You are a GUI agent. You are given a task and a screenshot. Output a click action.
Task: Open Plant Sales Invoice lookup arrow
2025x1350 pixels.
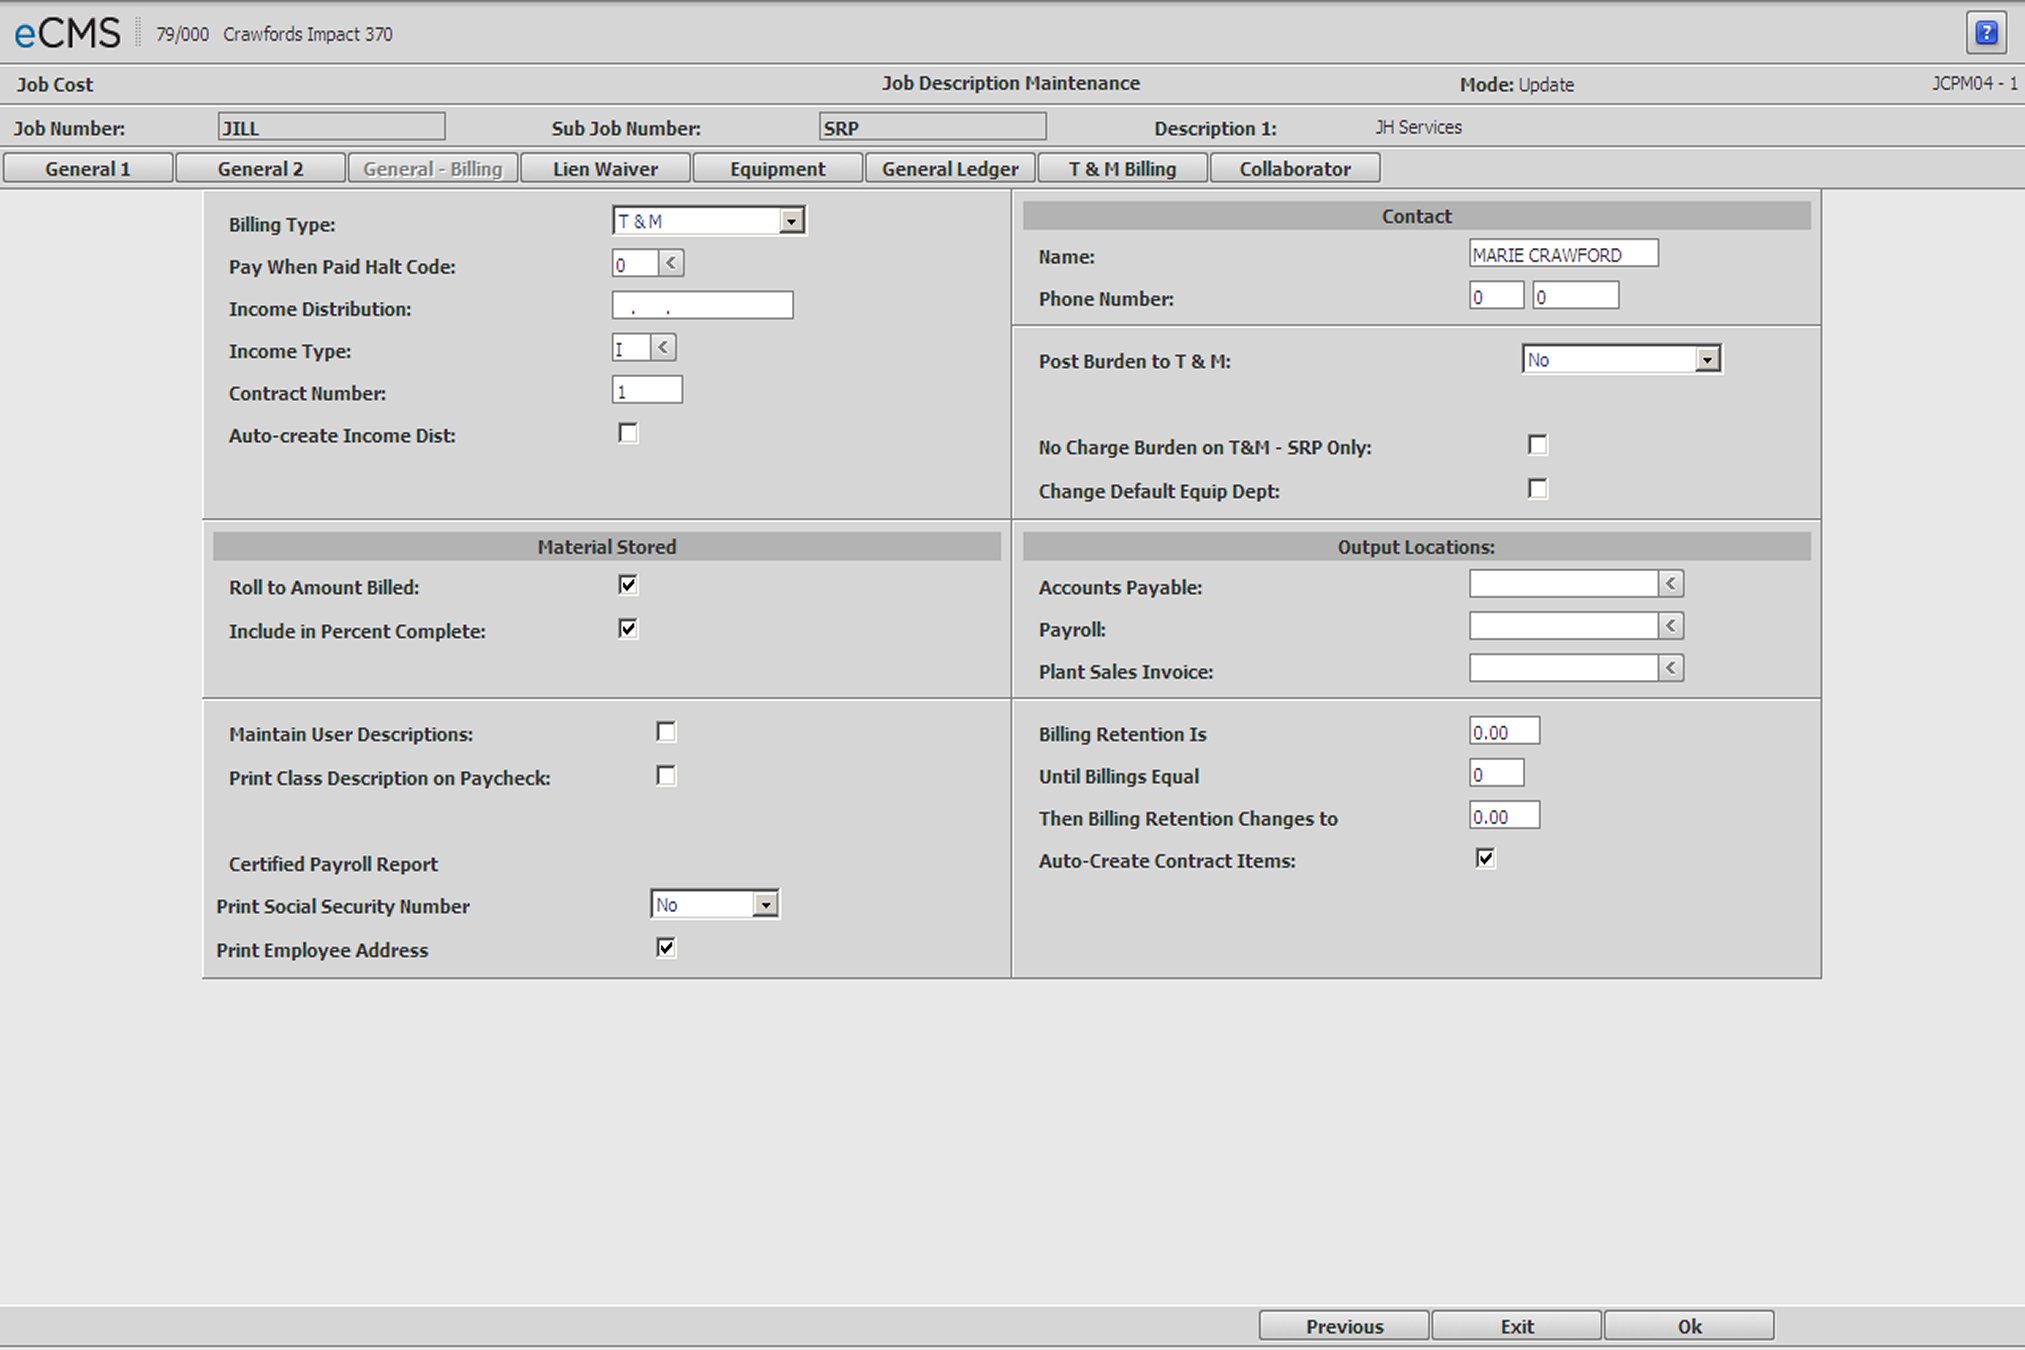coord(1671,668)
